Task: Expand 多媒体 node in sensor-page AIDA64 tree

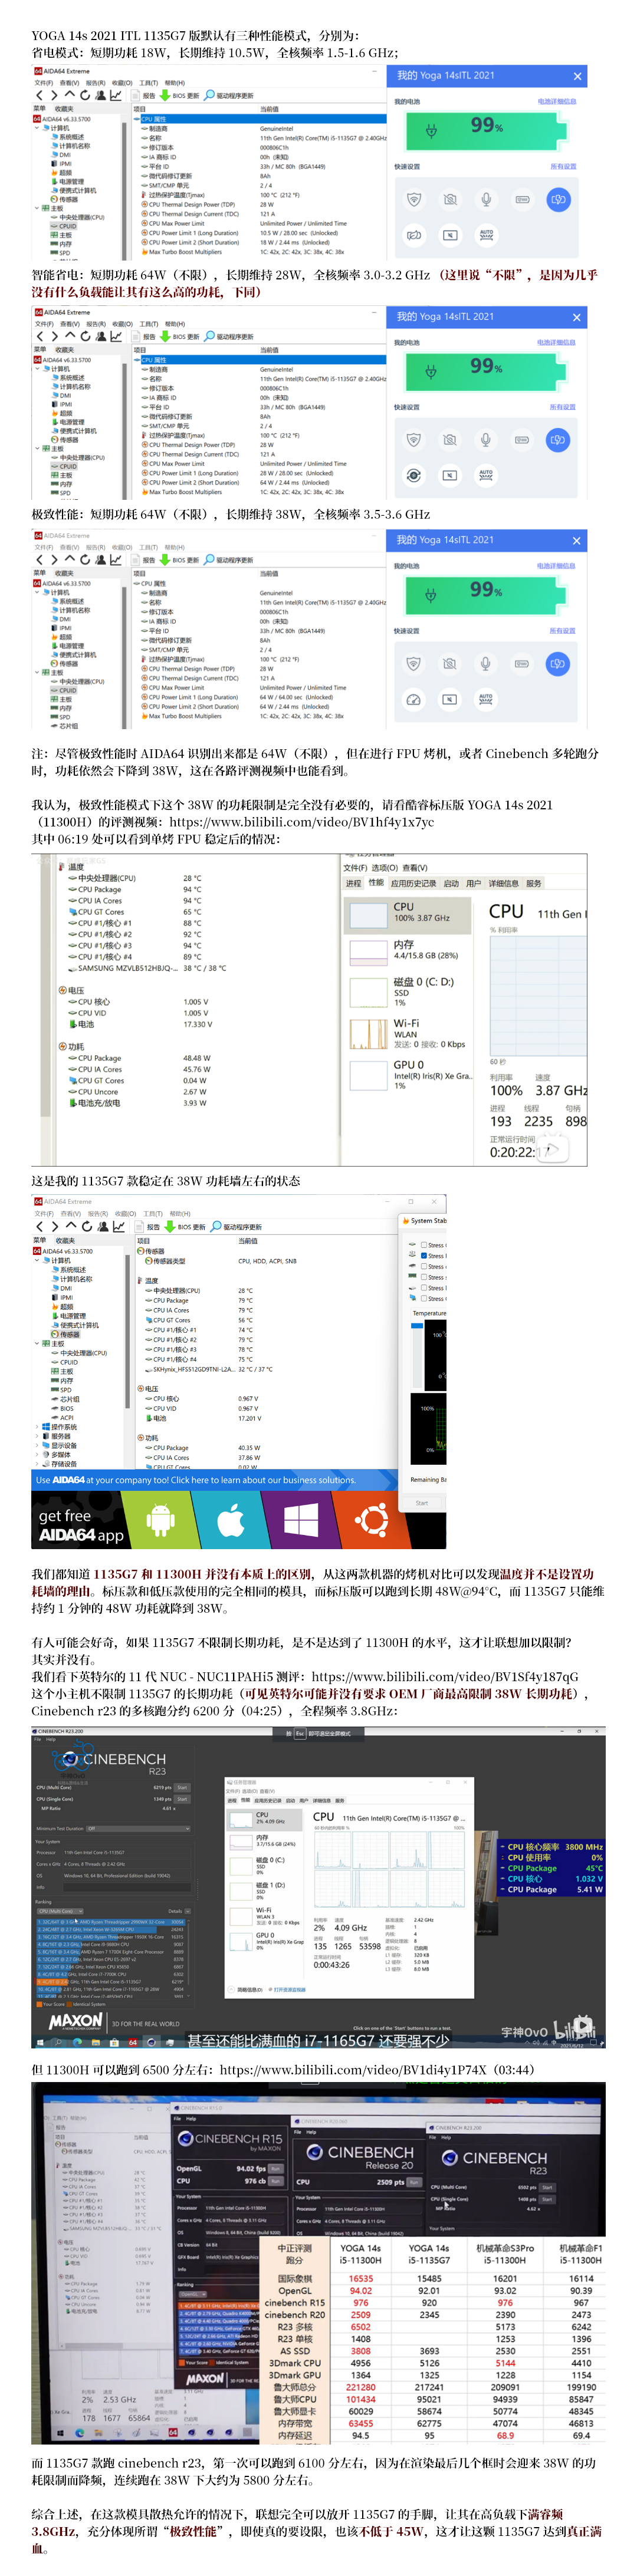Action: click(37, 1455)
